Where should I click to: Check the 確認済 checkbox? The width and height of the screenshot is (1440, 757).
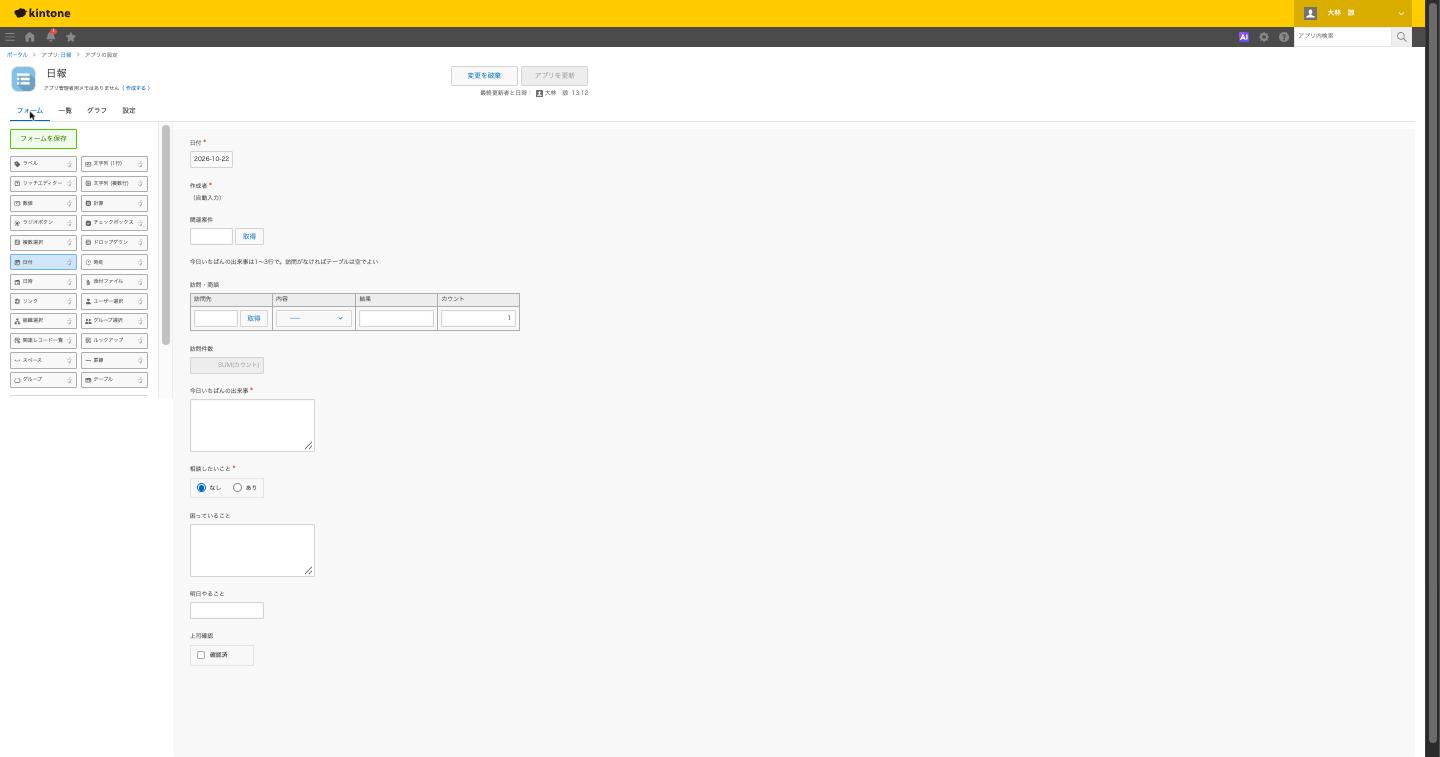(x=201, y=655)
